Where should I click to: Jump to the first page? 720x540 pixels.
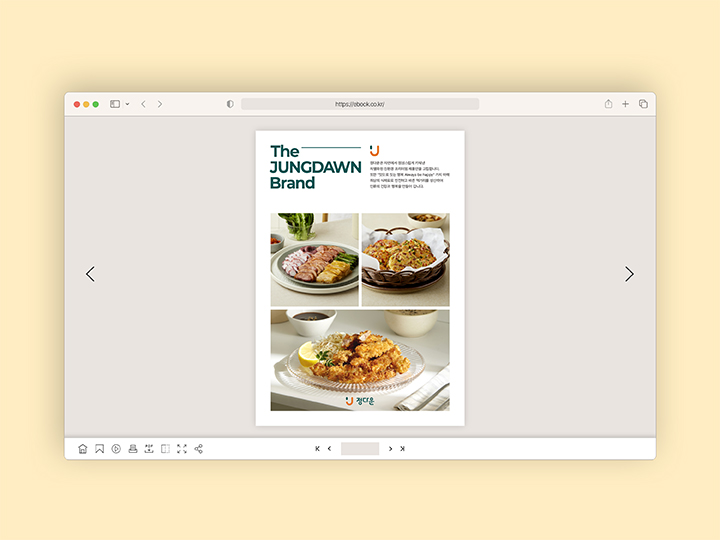318,449
